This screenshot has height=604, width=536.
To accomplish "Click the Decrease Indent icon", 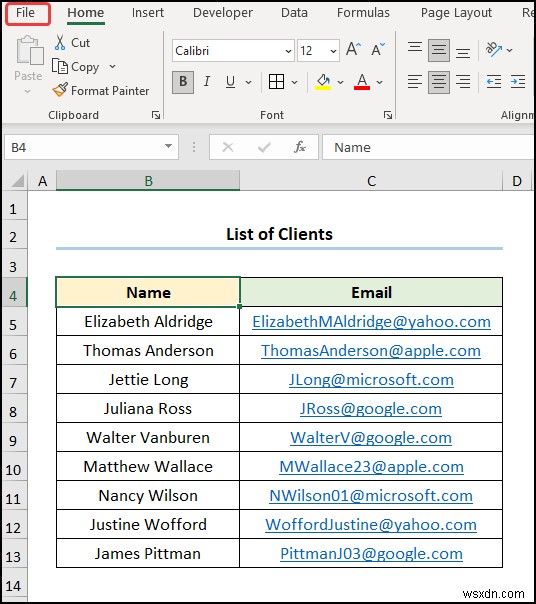I will tap(494, 82).
